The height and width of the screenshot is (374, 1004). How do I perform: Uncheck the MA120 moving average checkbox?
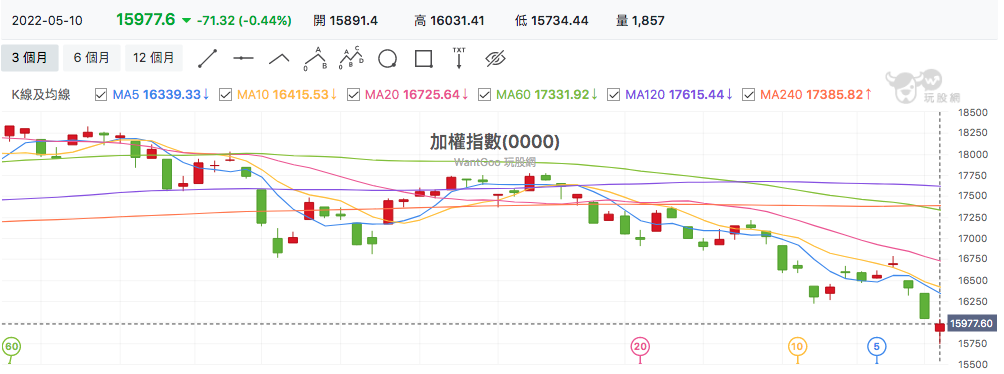pos(613,95)
